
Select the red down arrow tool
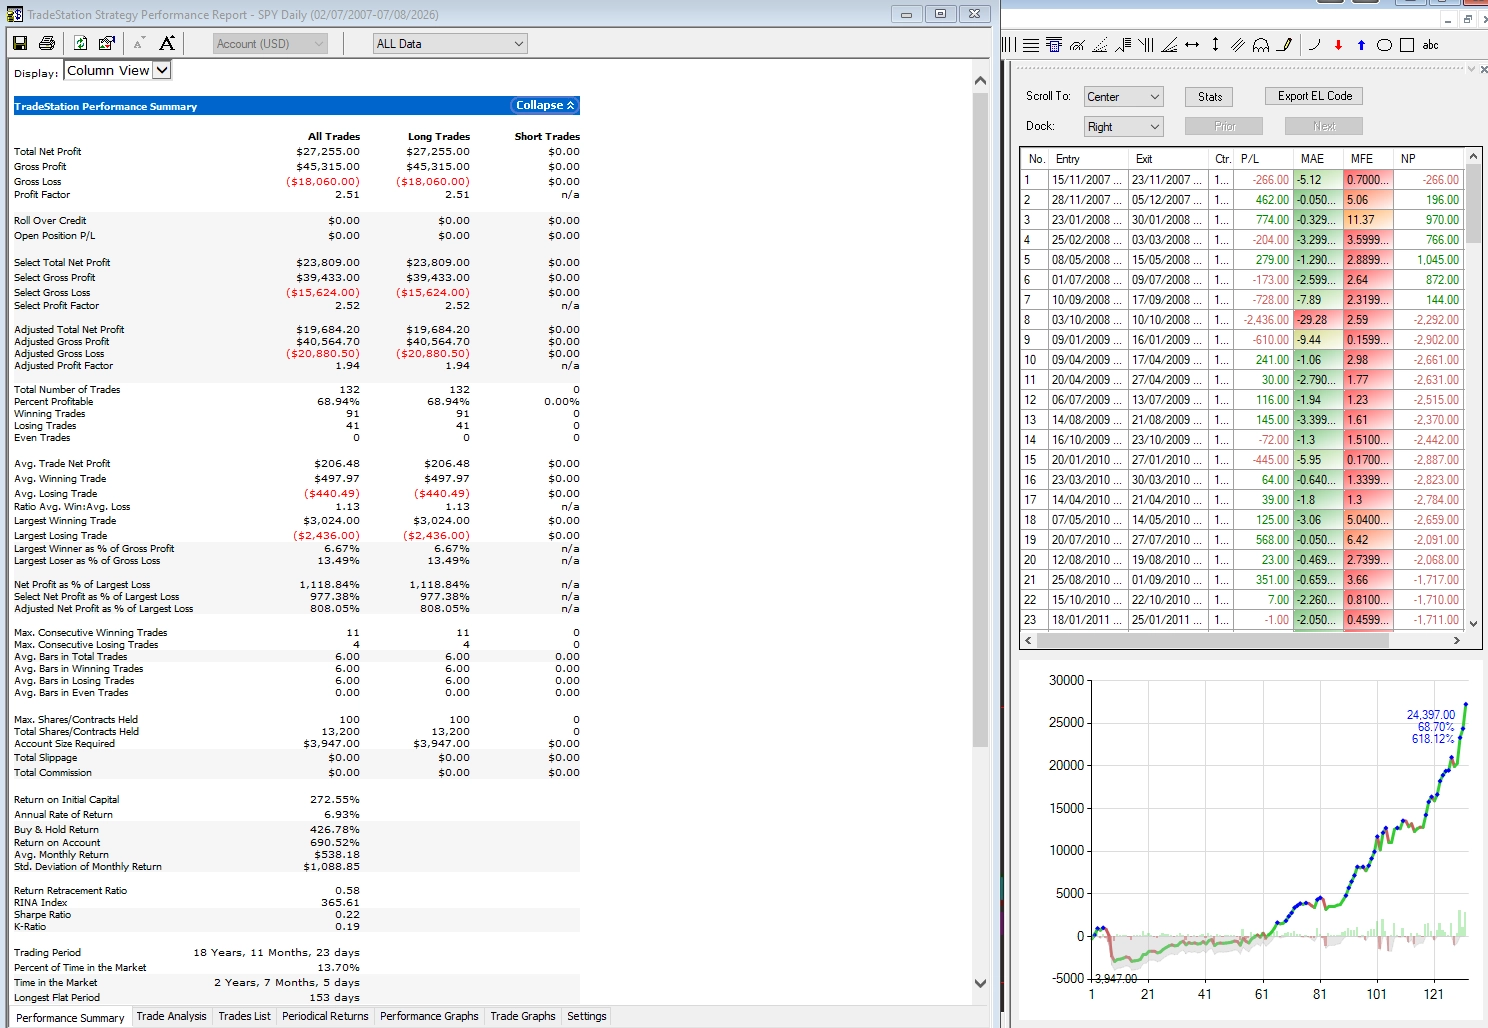point(1338,45)
